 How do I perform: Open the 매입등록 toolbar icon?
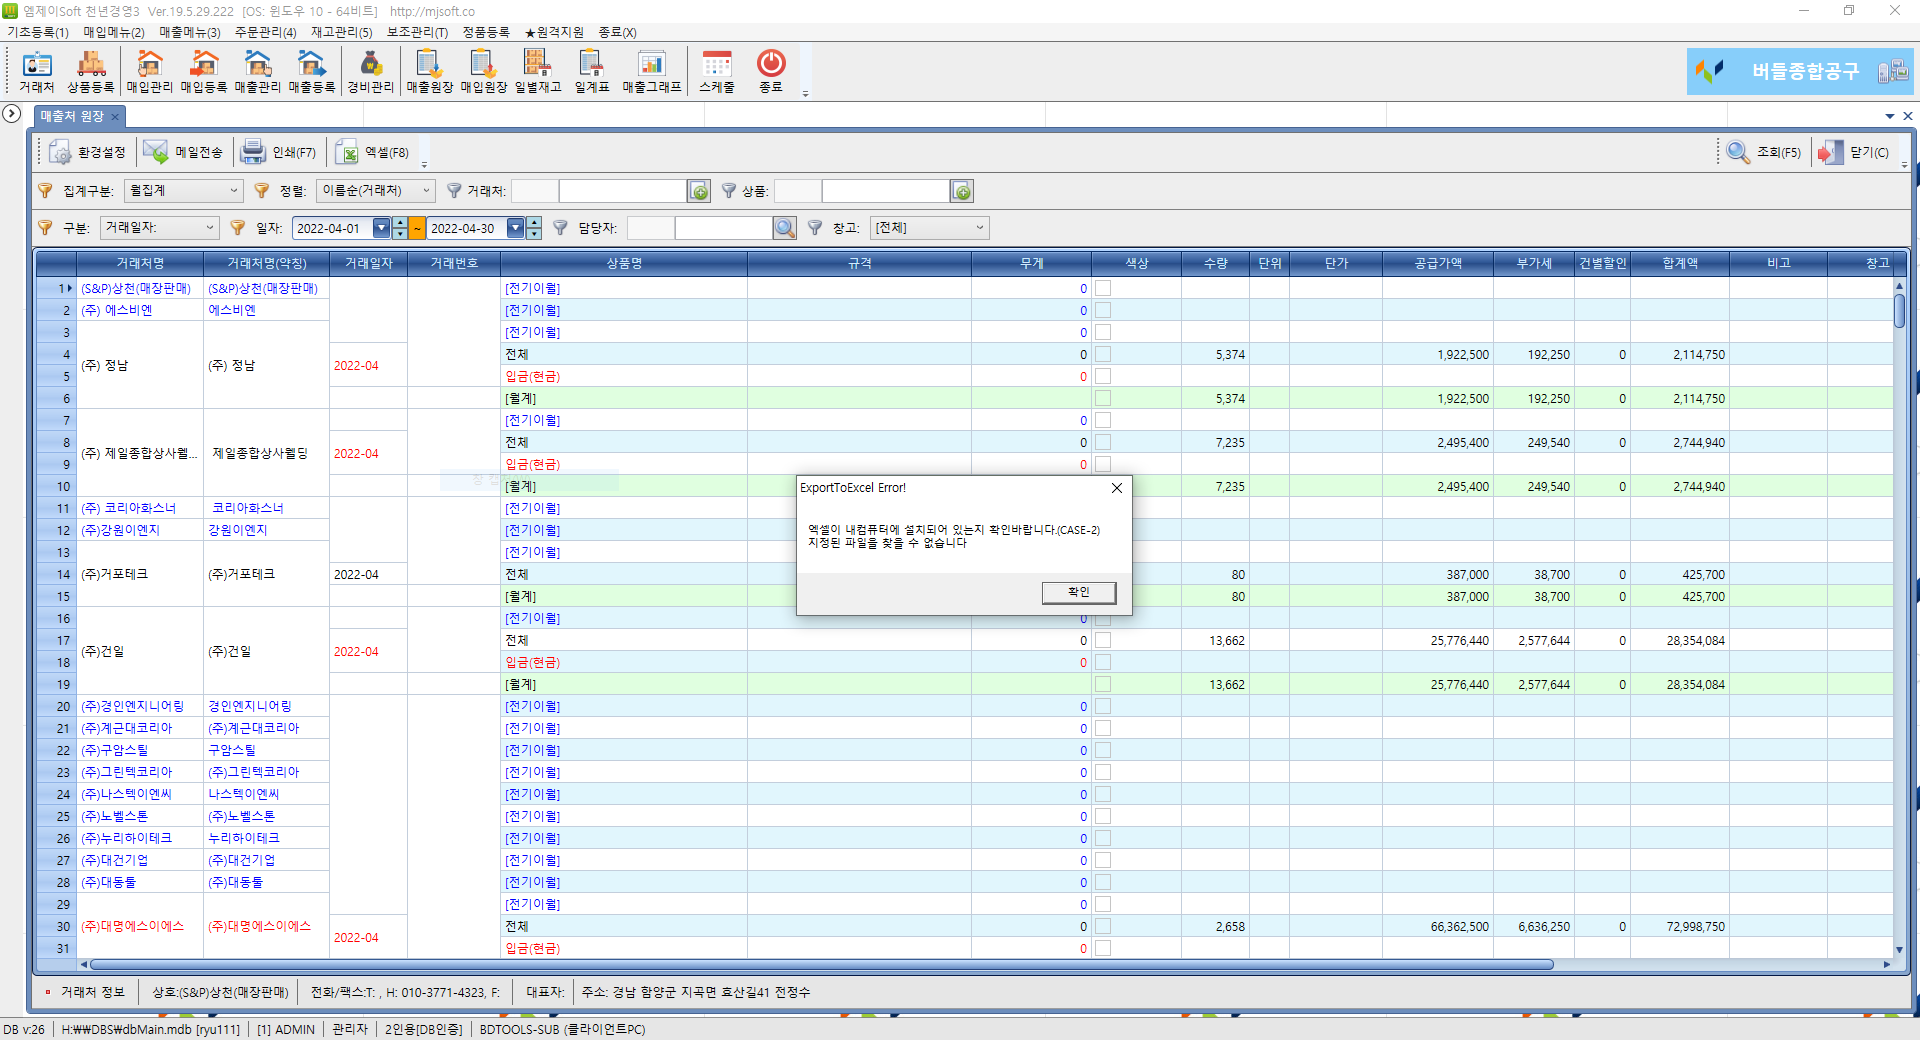click(204, 72)
